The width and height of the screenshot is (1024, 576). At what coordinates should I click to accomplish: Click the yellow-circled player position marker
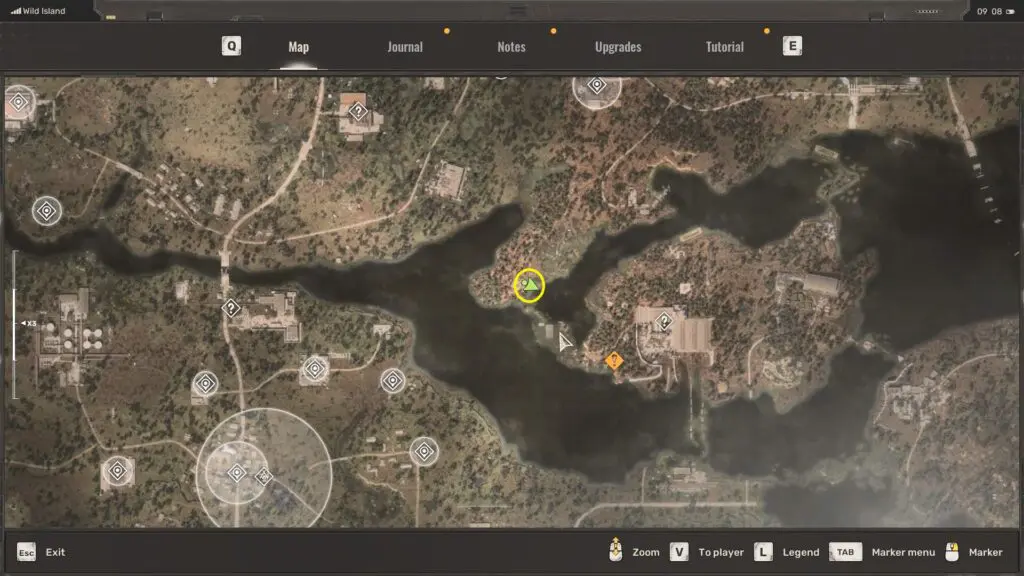coord(529,286)
